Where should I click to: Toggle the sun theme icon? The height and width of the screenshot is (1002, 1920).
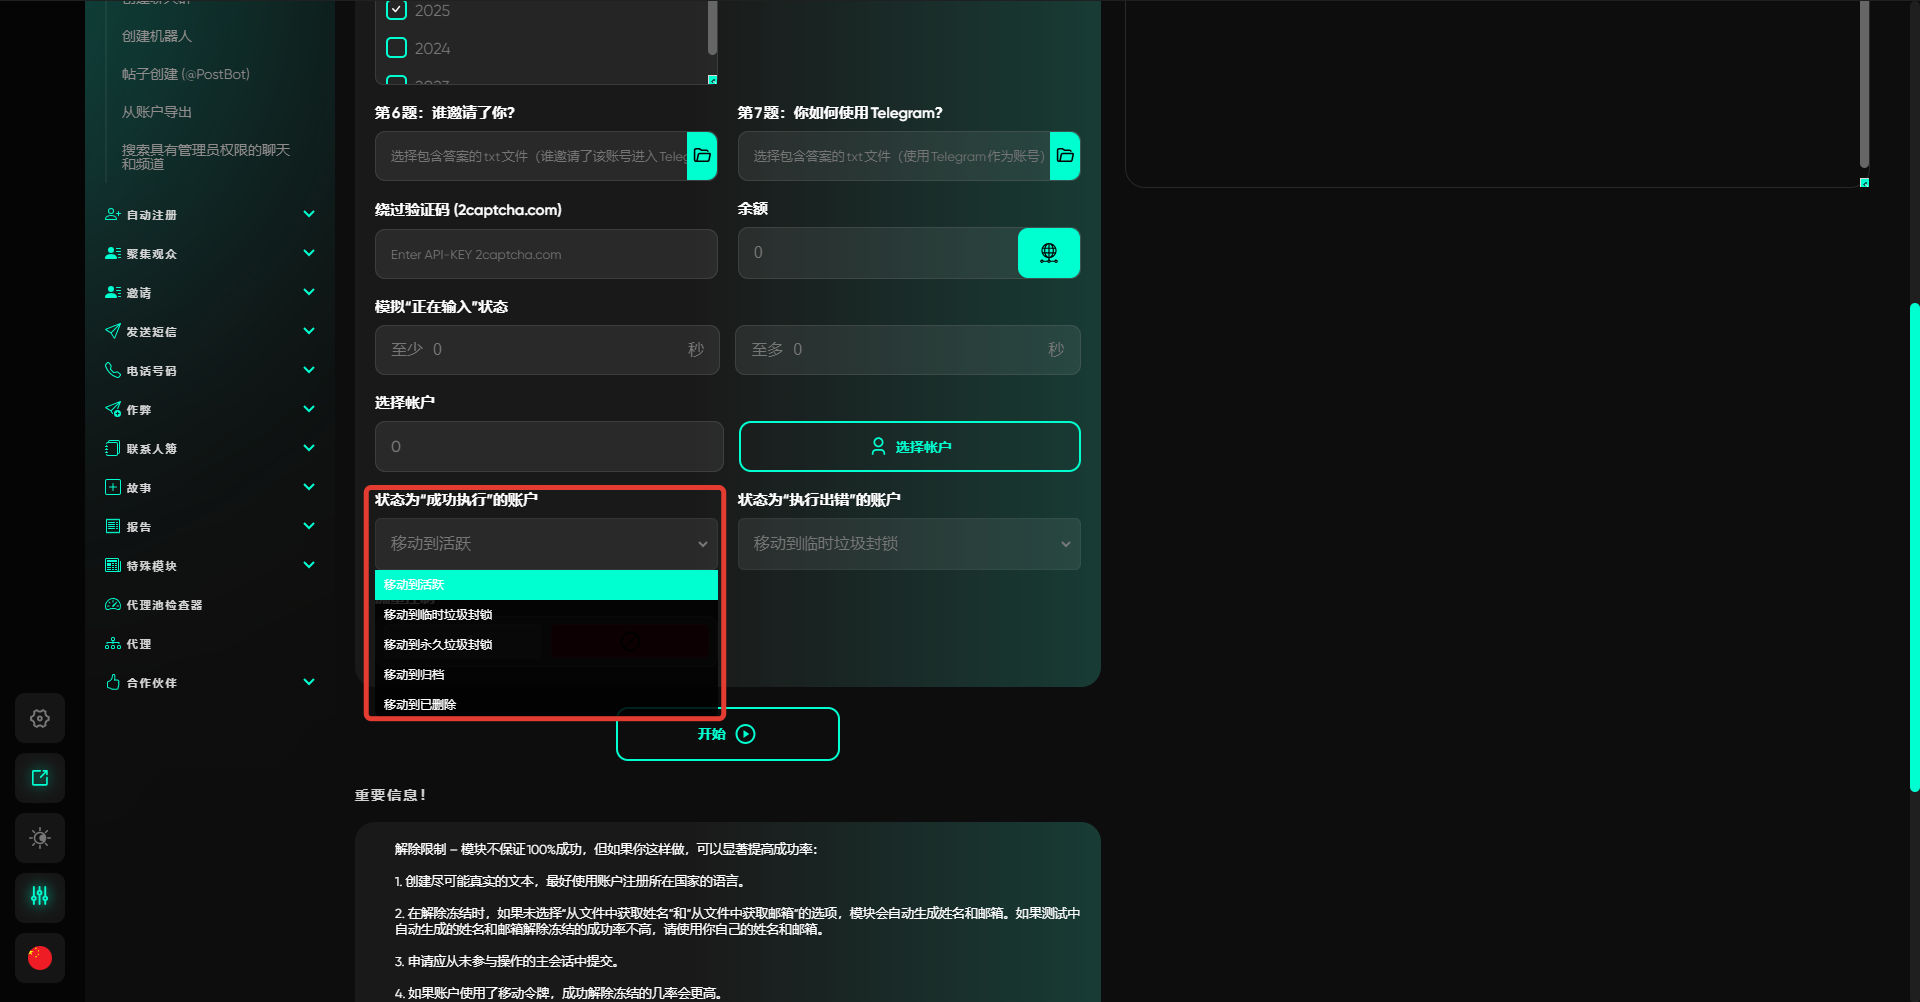40,838
